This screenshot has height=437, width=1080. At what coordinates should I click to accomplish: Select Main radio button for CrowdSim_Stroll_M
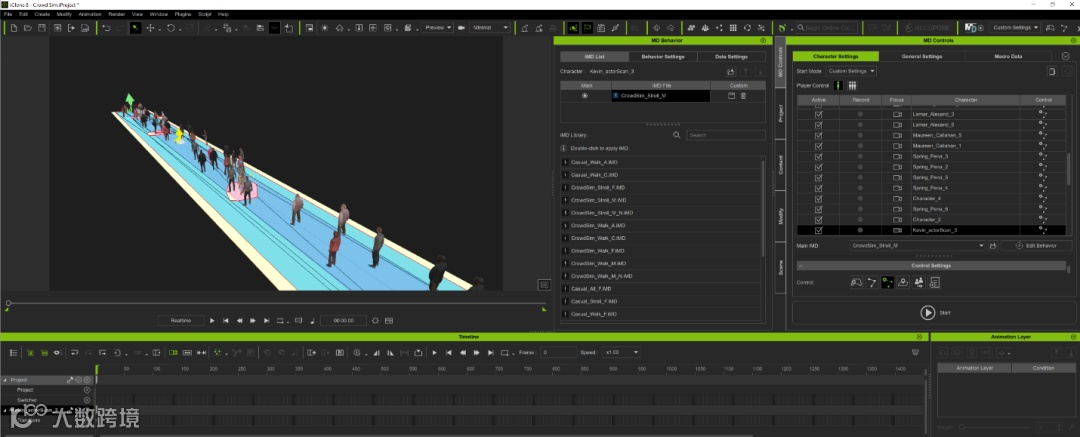tap(585, 95)
